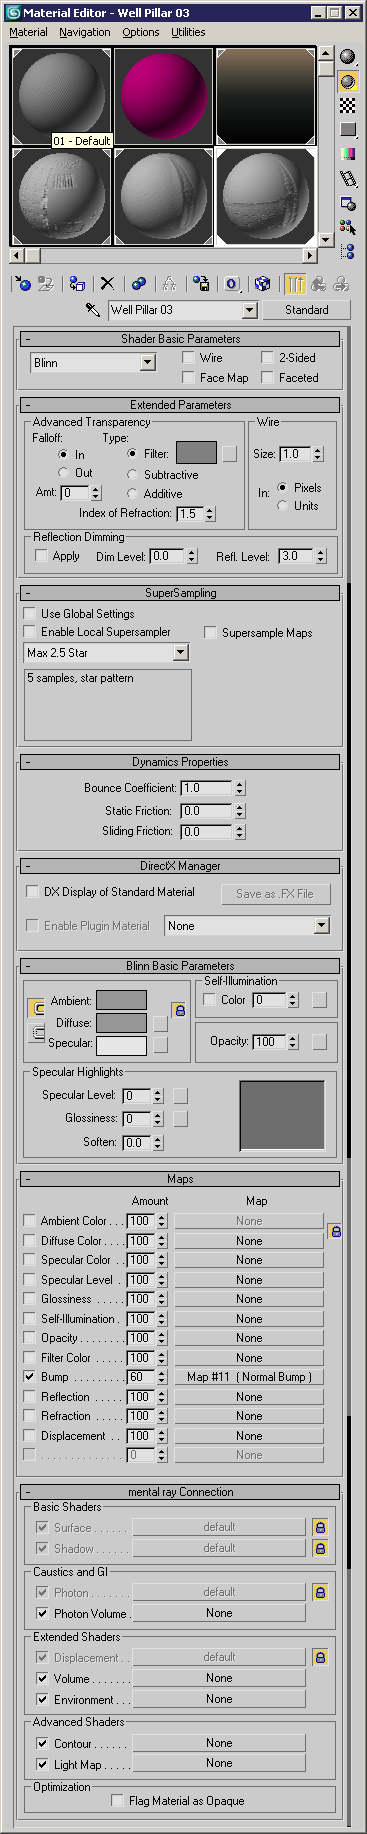367x1834 pixels.
Task: Open the DirectX plugin material None dropdown
Action: [321, 925]
